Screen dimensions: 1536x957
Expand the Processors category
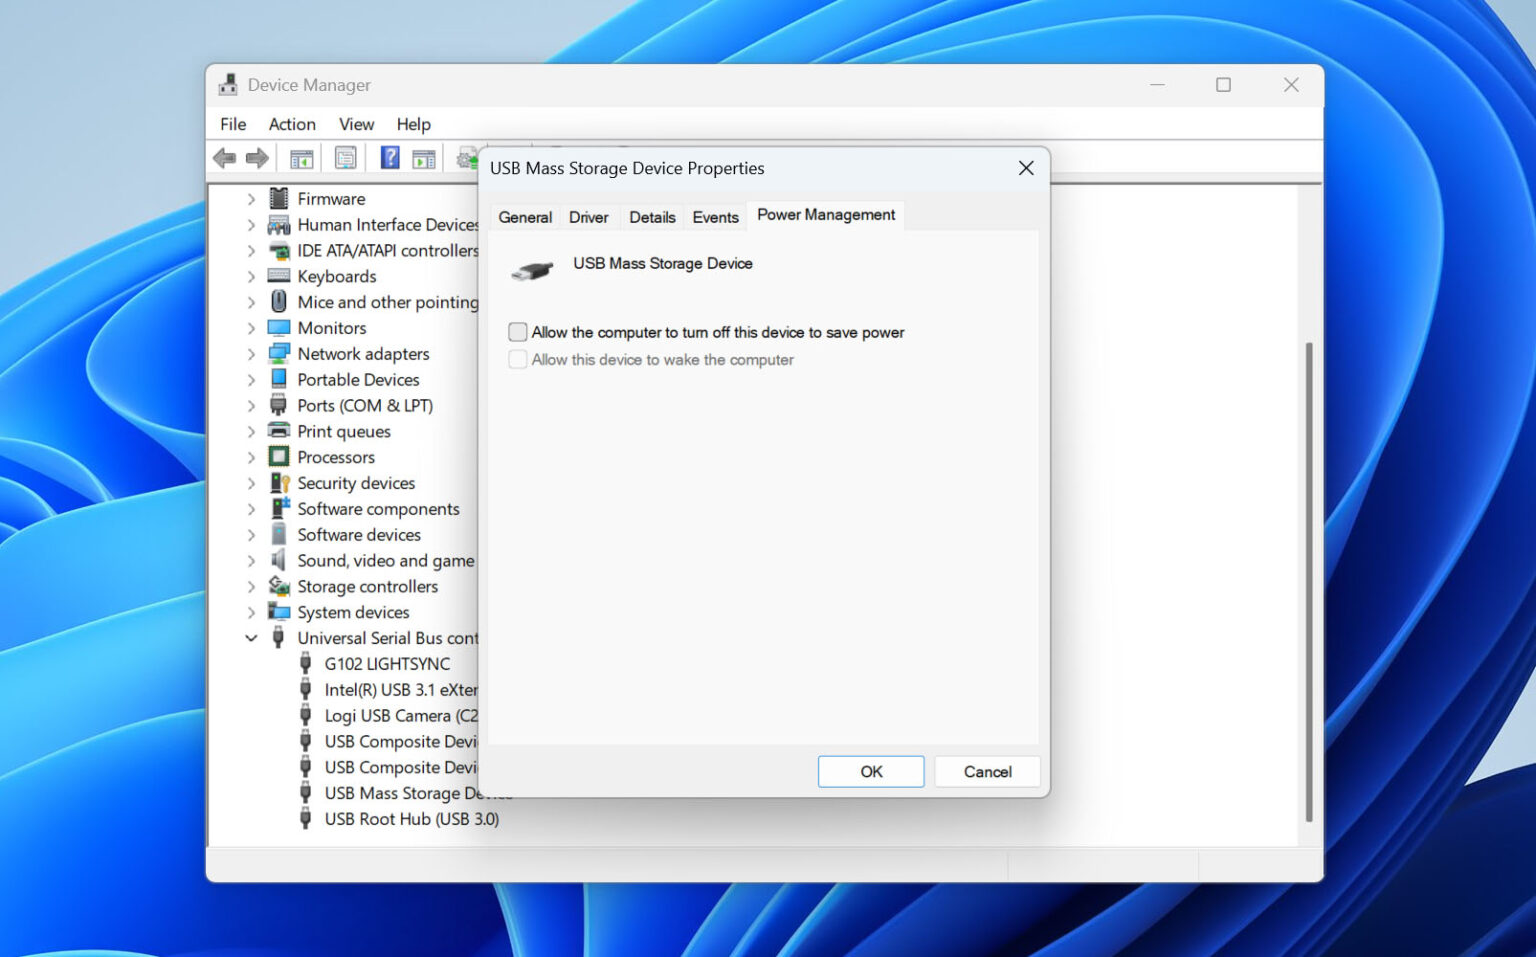click(x=251, y=457)
